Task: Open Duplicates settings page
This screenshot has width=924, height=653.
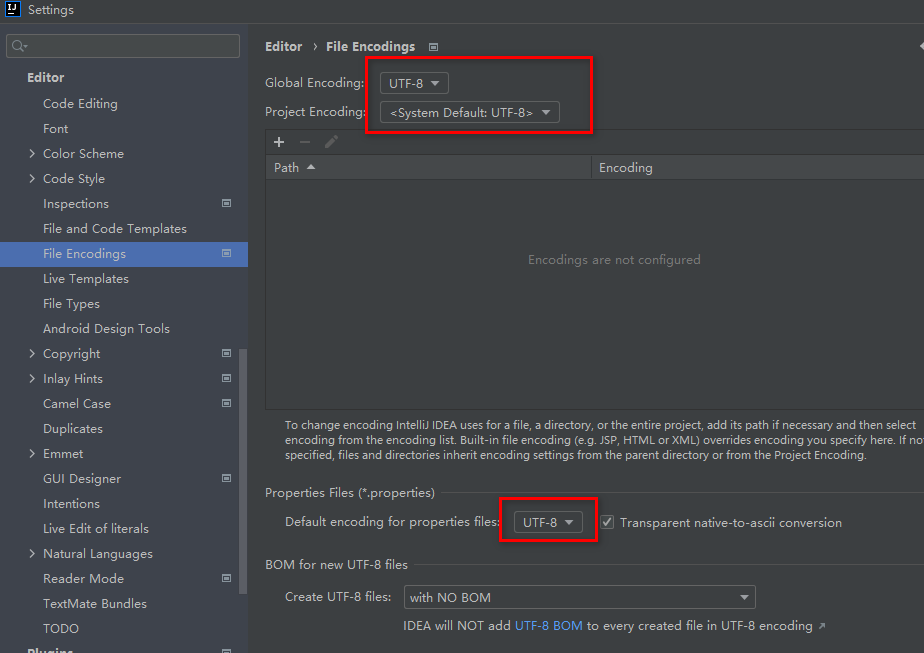Action: (x=72, y=429)
